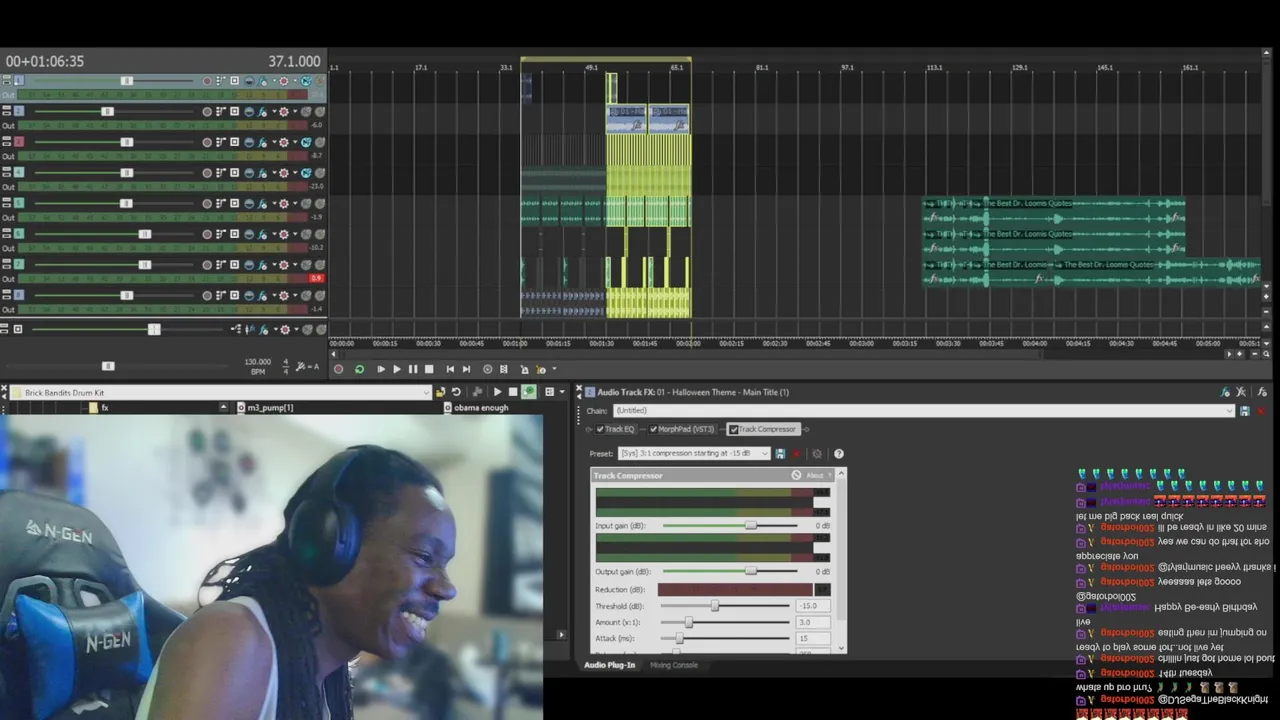Screen dimensions: 1280x720
Task: Unmute track 1
Action: [306, 81]
